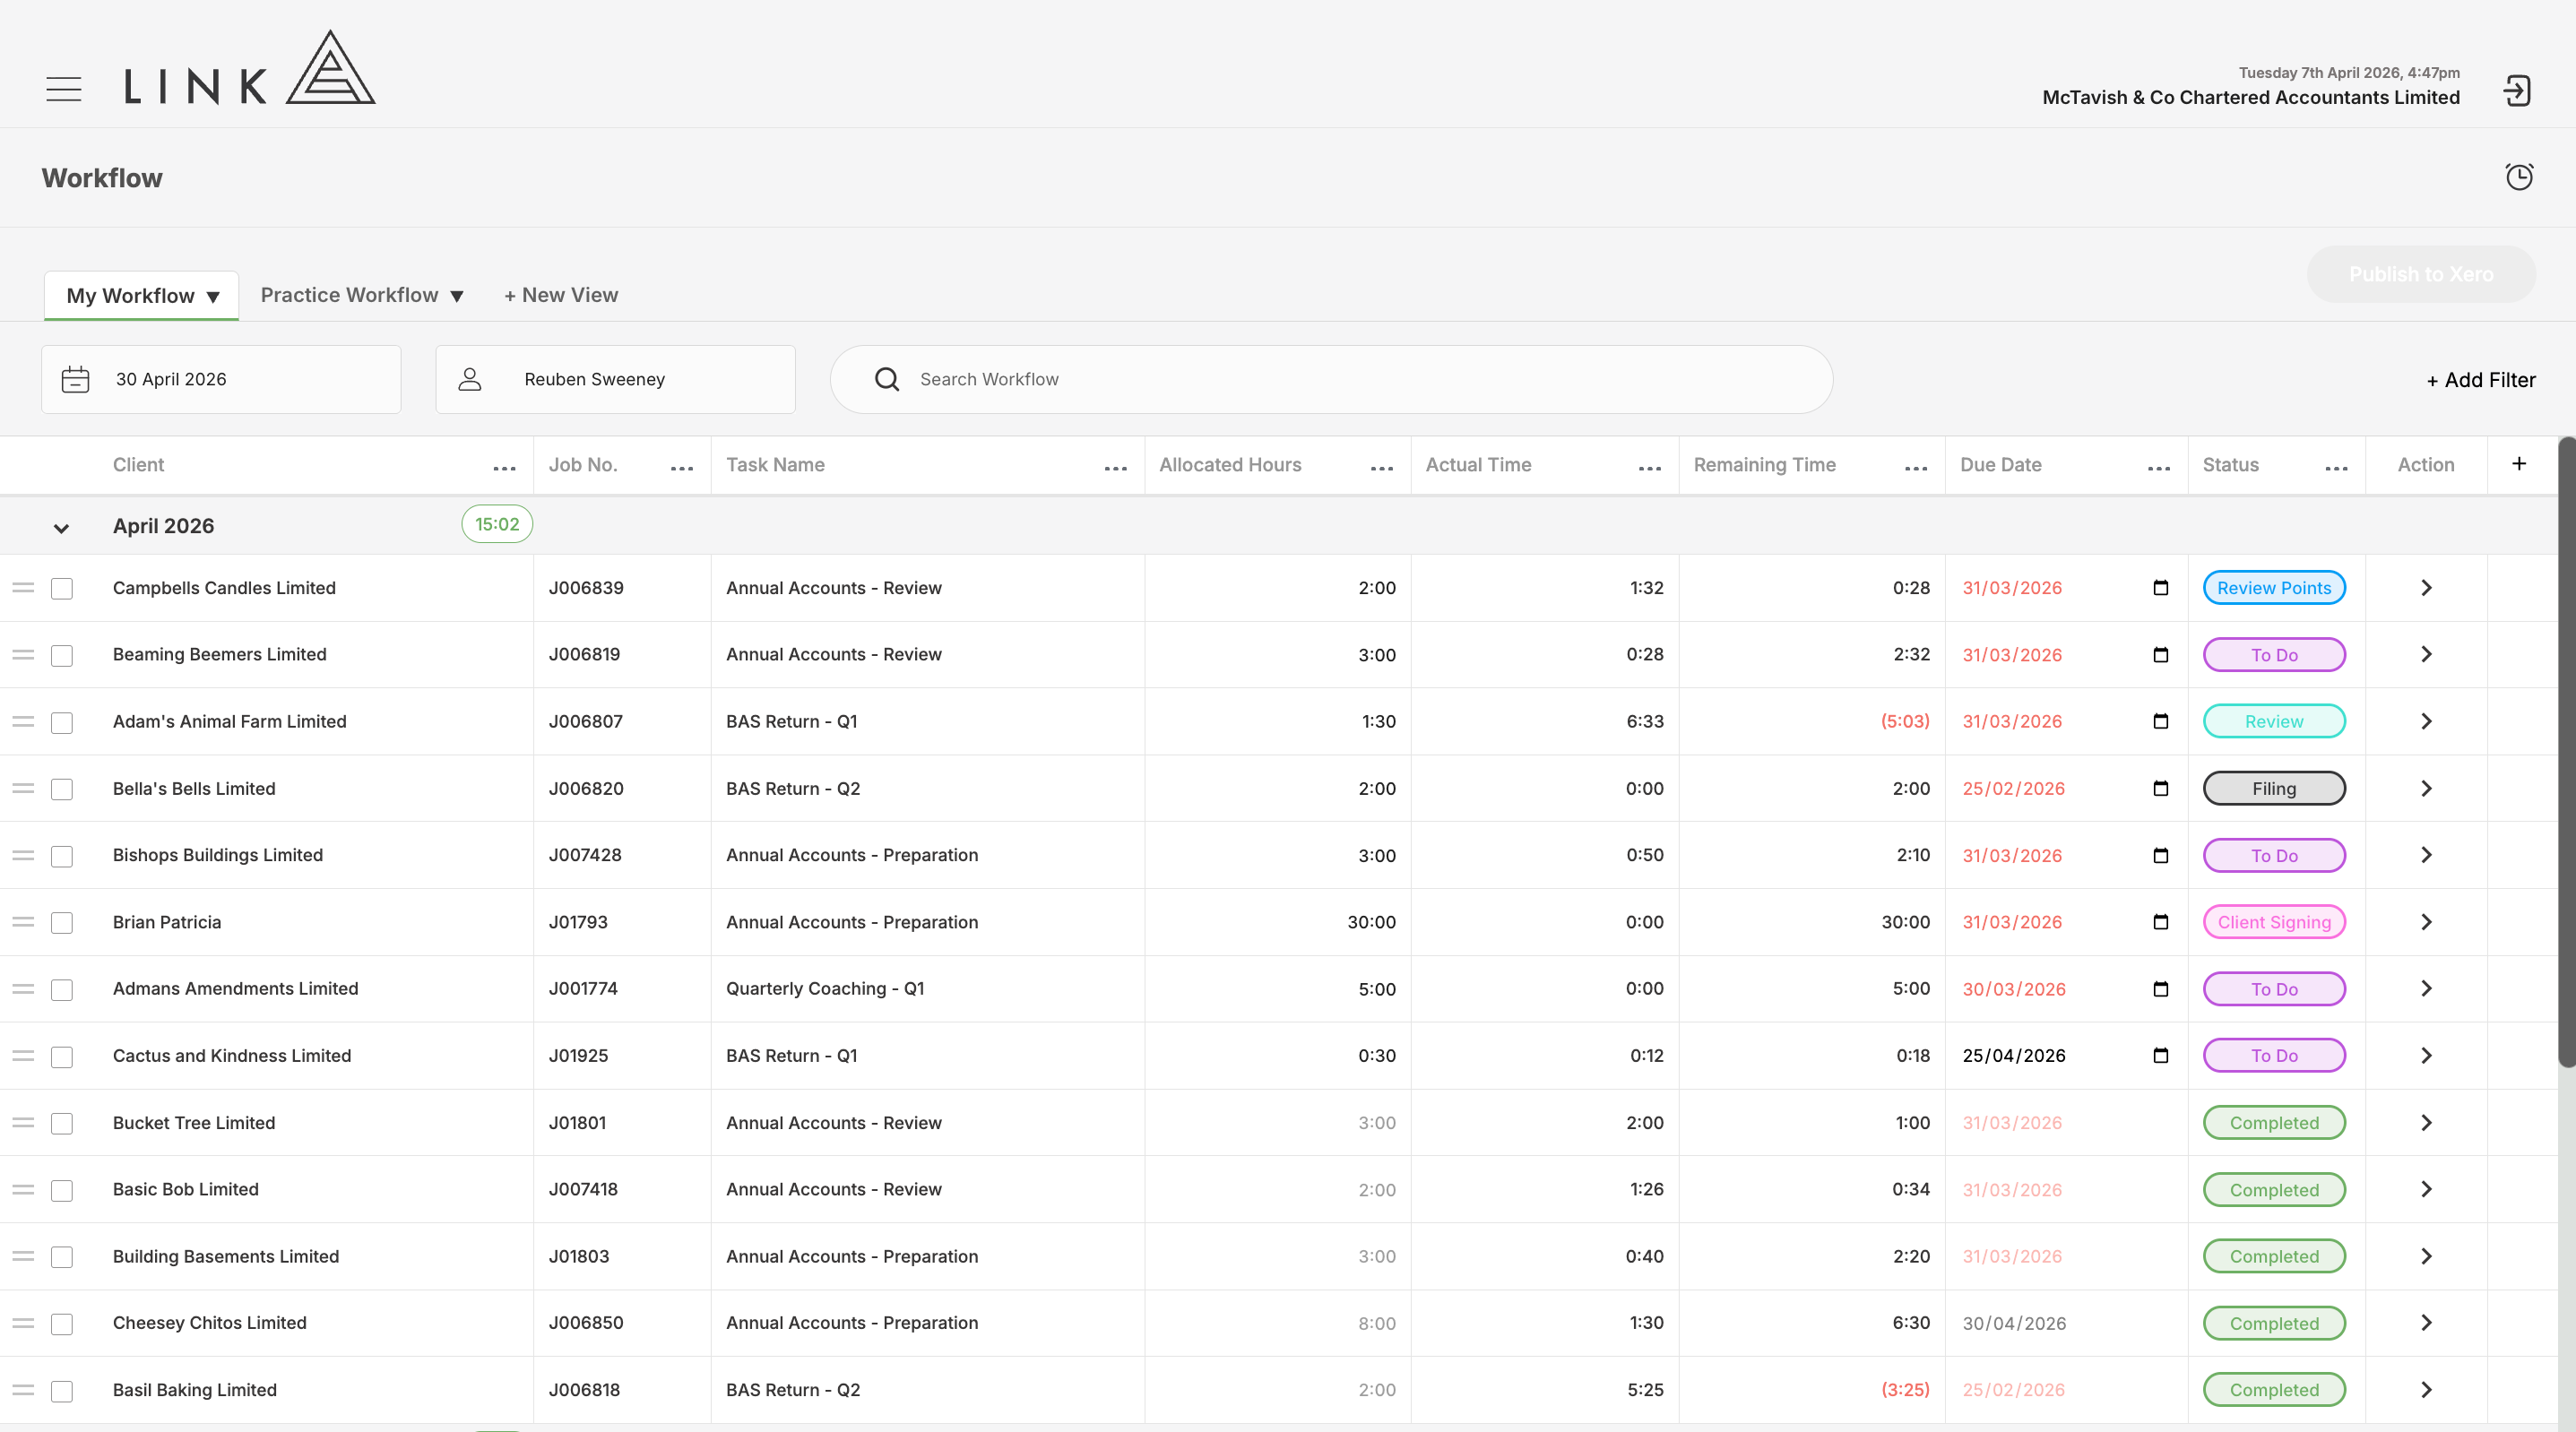Grab drag handle for Beaming Beemers Limited row

click(23, 655)
